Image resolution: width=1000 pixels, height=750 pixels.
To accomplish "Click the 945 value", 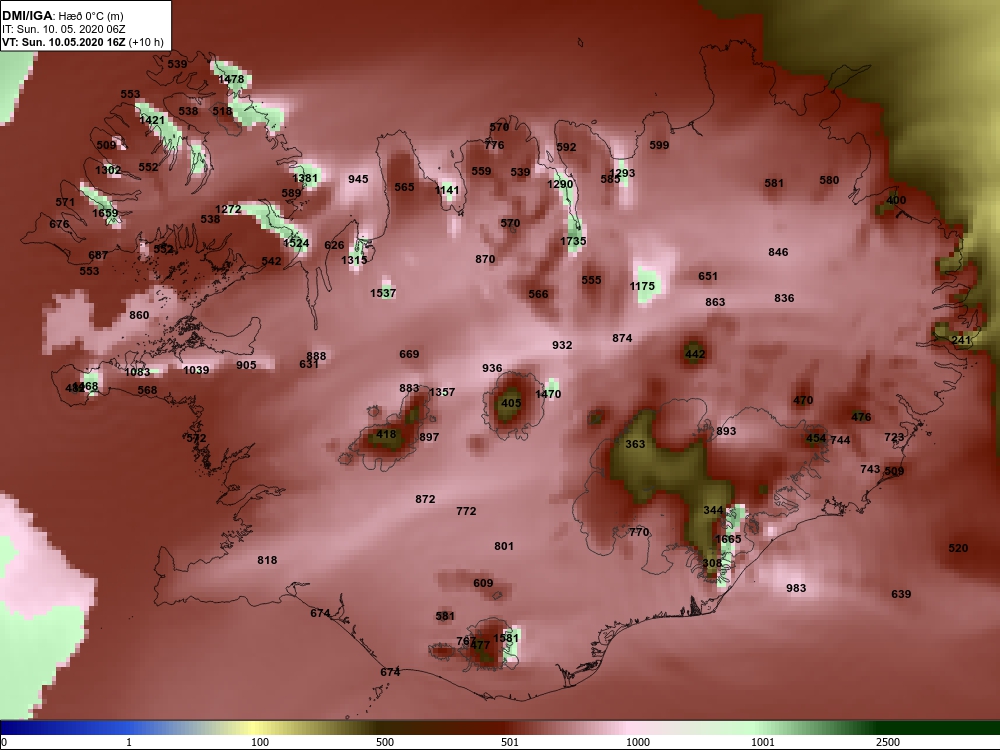I will click(x=358, y=179).
